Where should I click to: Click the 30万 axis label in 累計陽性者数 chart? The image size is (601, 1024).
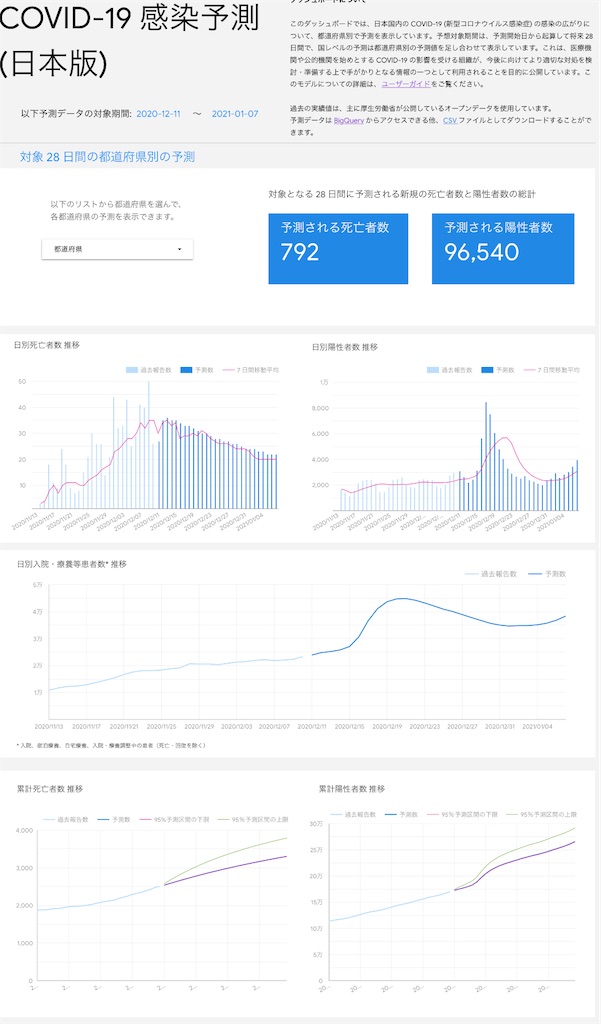pos(316,824)
